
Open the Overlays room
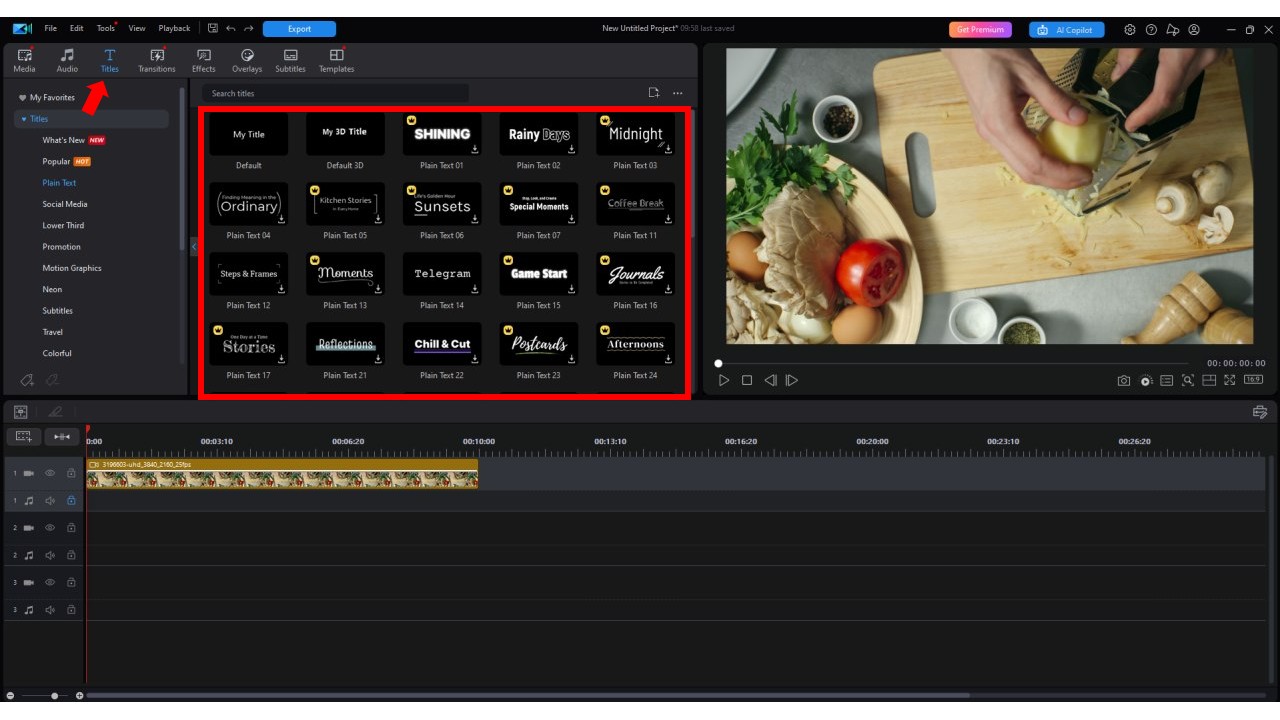pos(247,60)
